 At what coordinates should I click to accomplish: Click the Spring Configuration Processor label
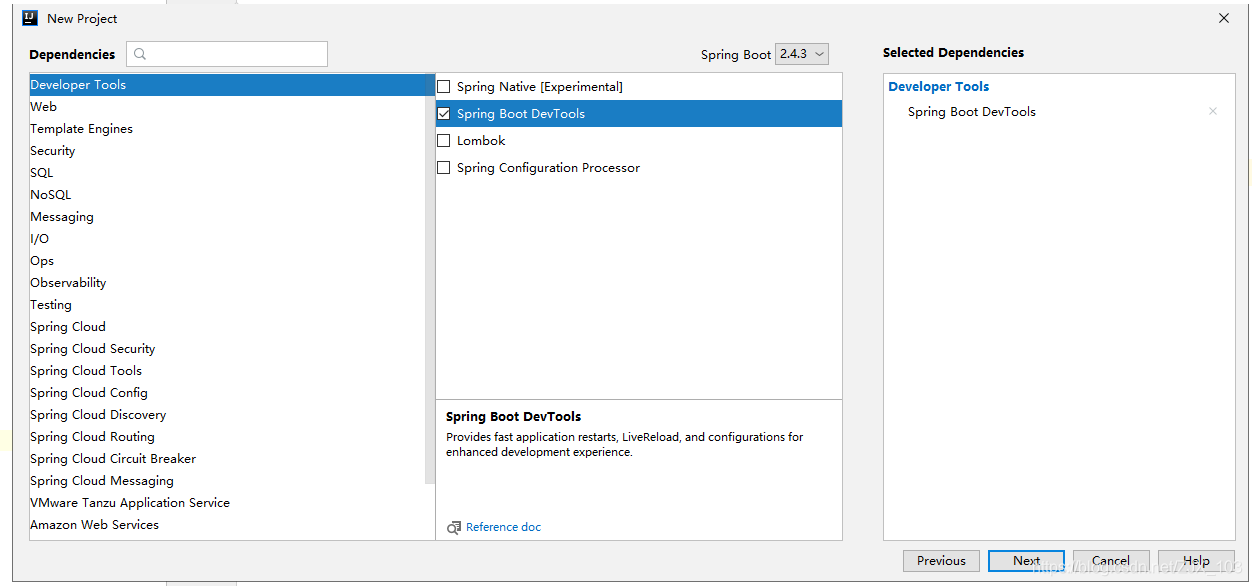point(548,168)
